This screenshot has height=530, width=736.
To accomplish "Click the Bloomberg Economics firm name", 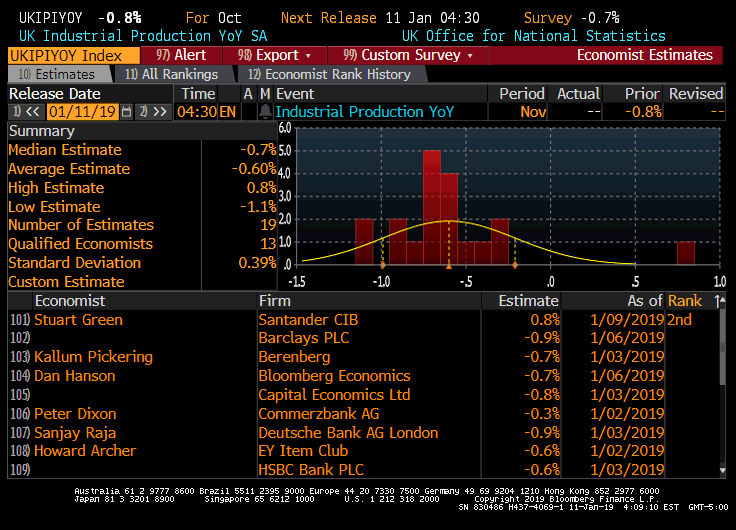I will (x=334, y=376).
